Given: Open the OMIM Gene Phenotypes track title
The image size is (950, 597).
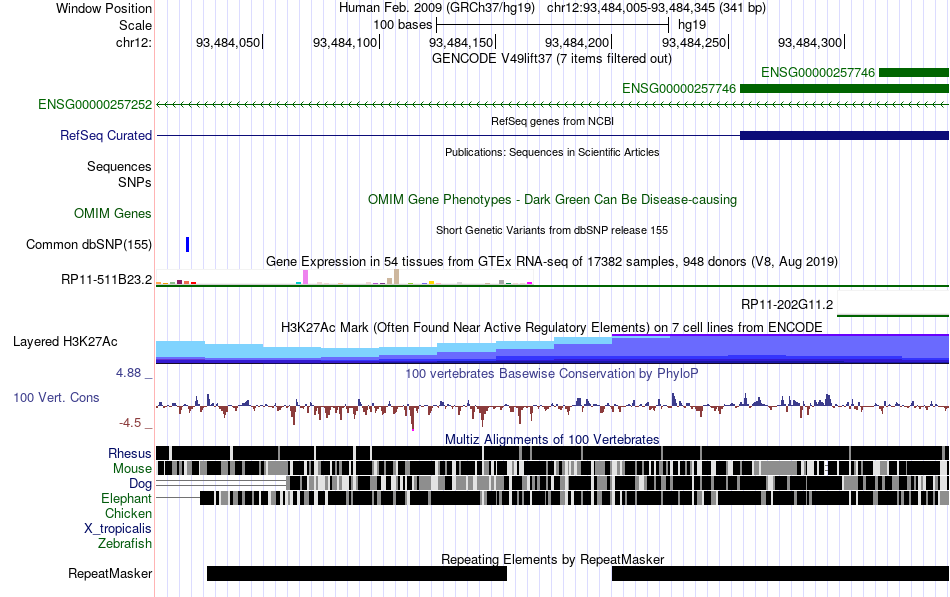Looking at the screenshot, I should point(552,199).
